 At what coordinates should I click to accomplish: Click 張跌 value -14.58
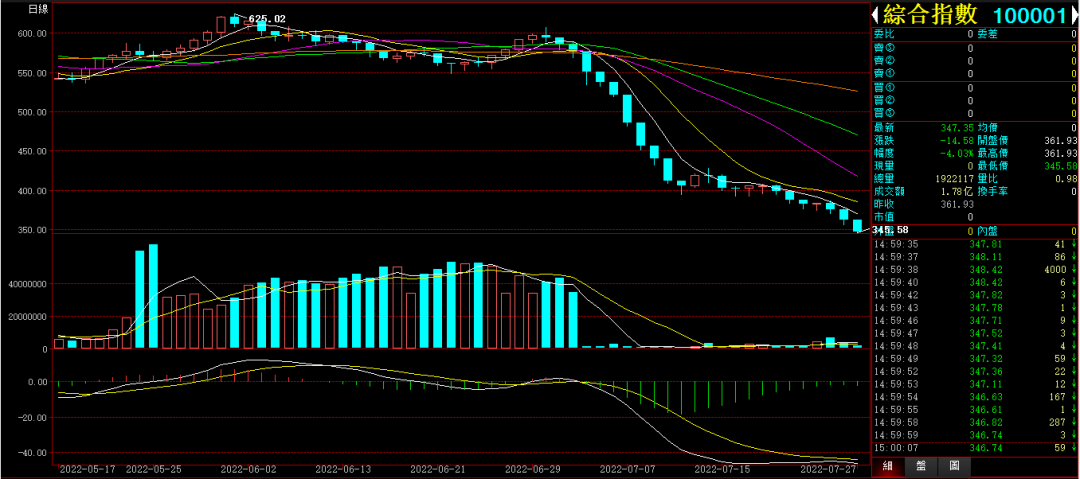(x=957, y=140)
